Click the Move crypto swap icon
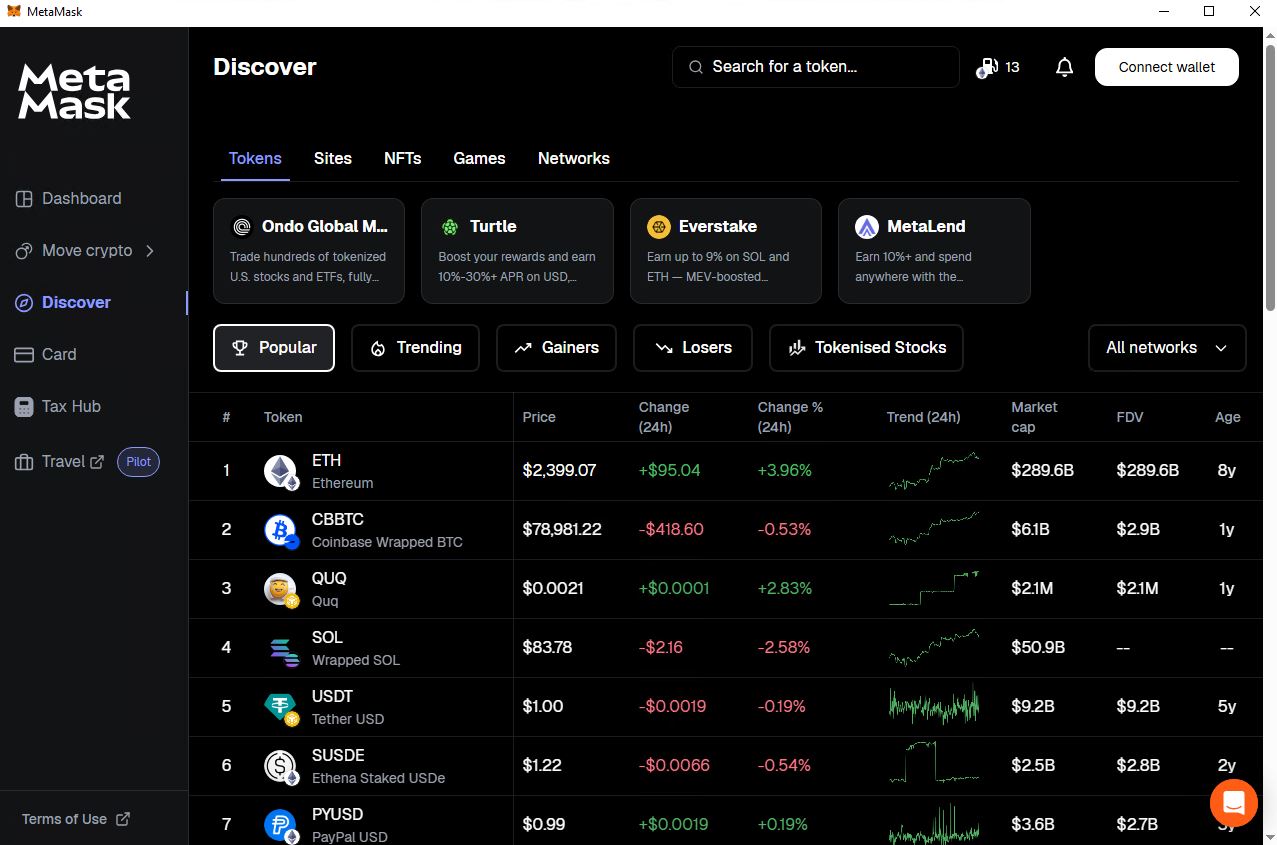The image size is (1277, 845). (x=24, y=250)
